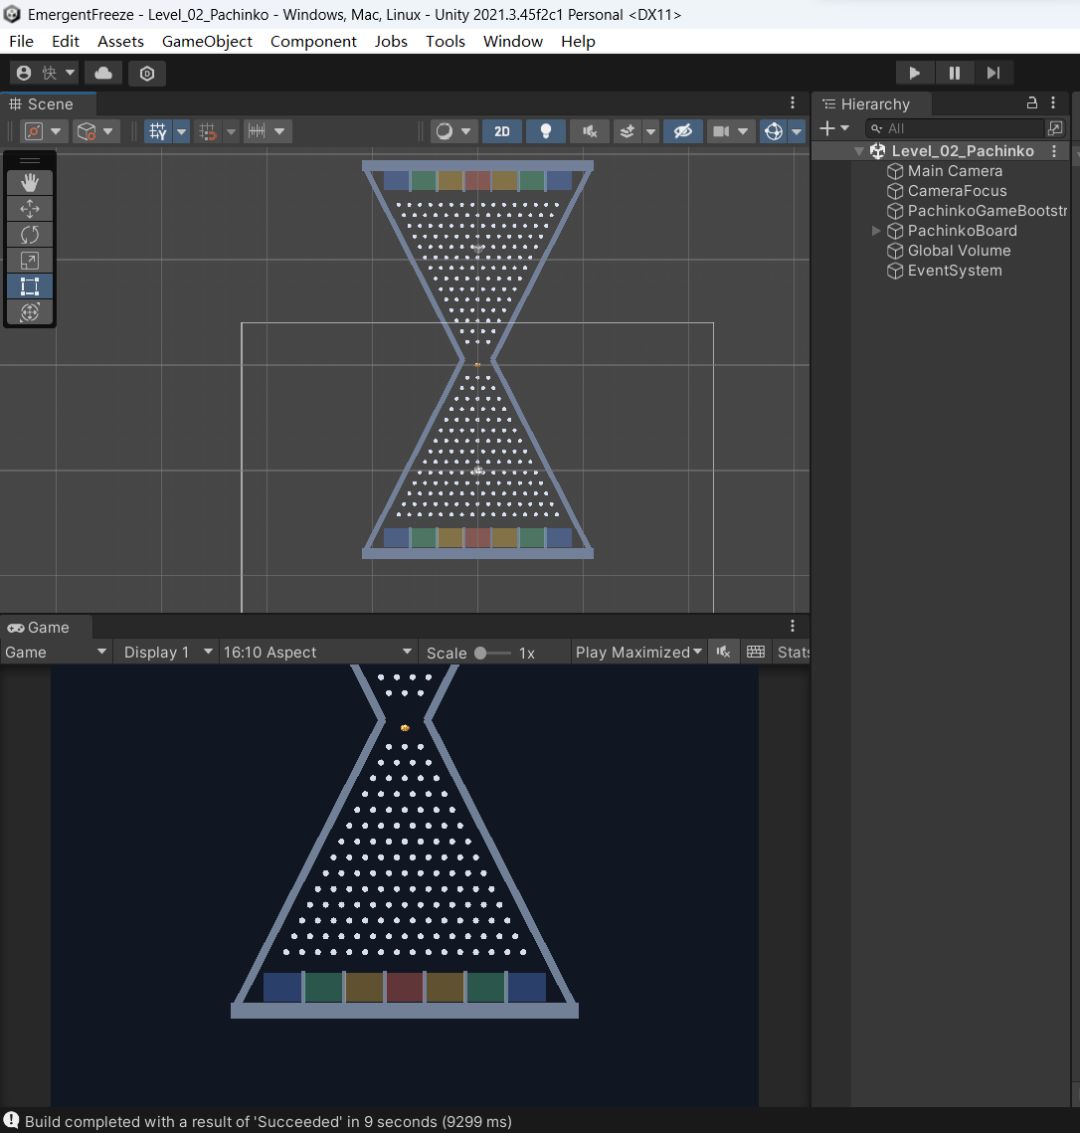This screenshot has height=1133, width=1080.
Task: Open Hierarchy panel three-dot menu
Action: [x=1053, y=103]
